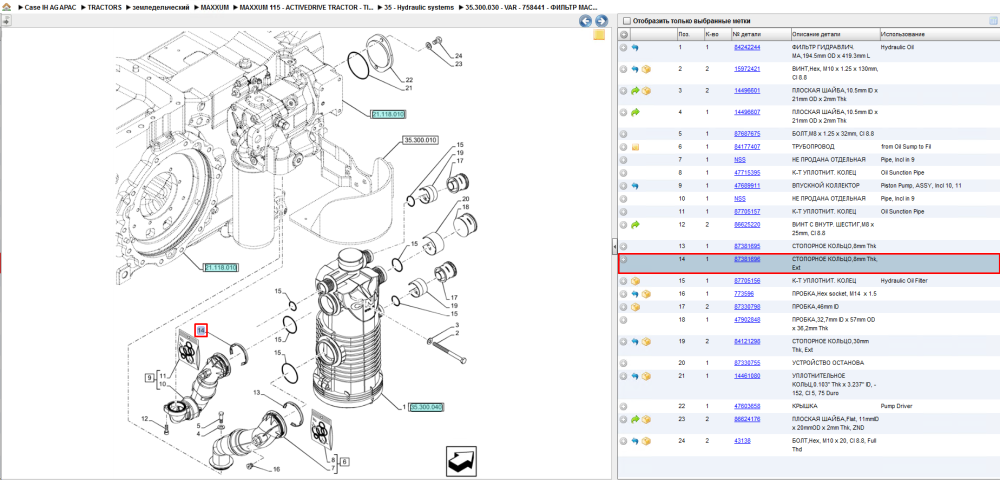Viewport: 1000px width, 480px height.
Task: Click the yellow note icon on diagram
Action: [x=599, y=35]
